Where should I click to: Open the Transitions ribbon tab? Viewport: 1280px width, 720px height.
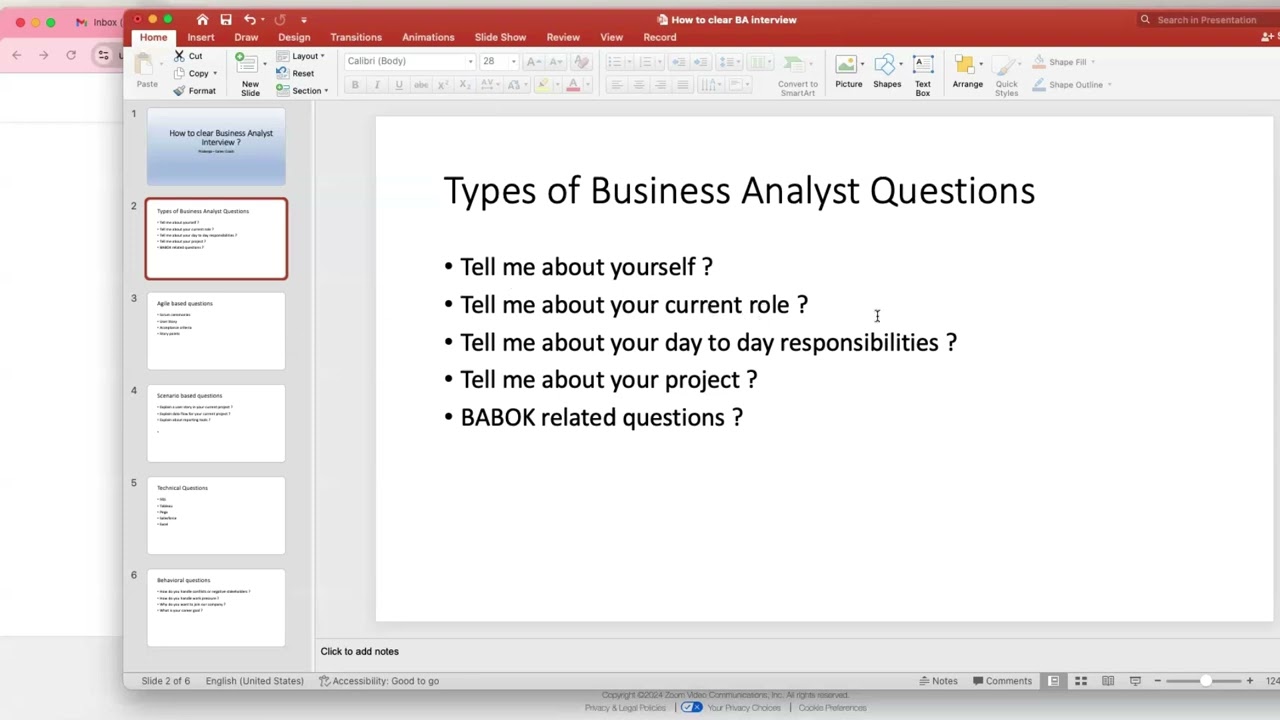(x=356, y=37)
